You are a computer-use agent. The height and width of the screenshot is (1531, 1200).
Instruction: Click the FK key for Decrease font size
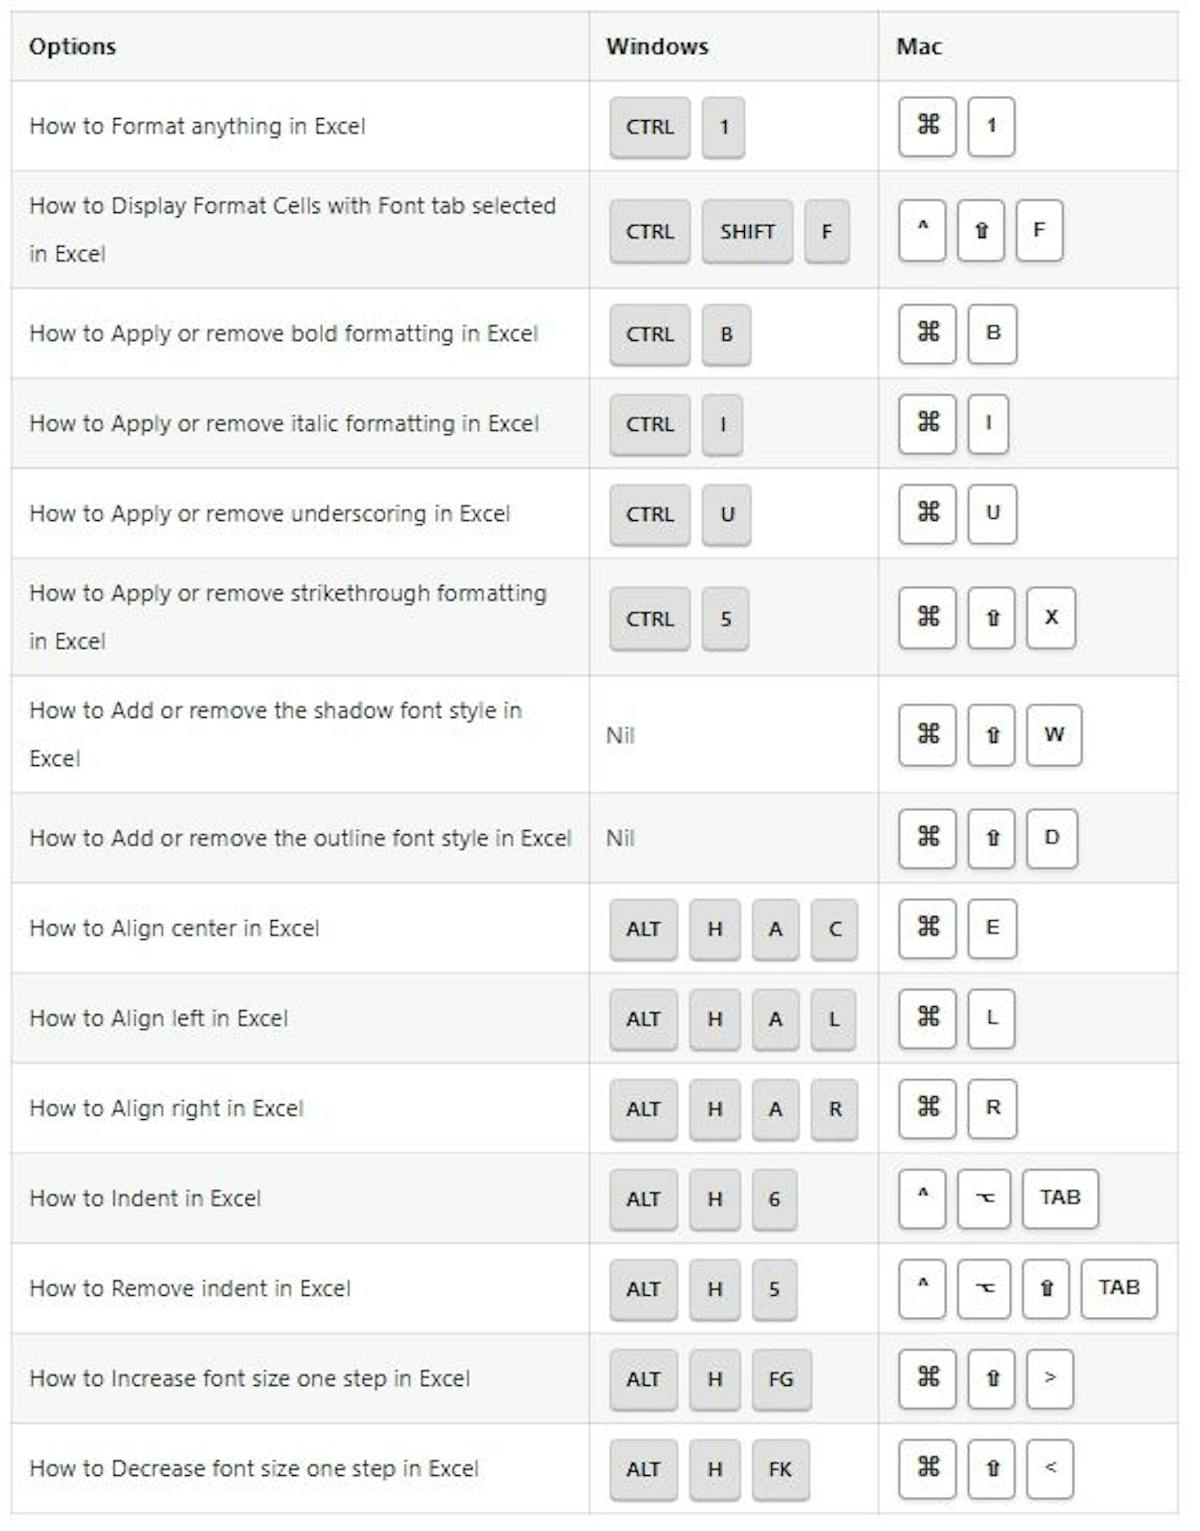tap(780, 1469)
